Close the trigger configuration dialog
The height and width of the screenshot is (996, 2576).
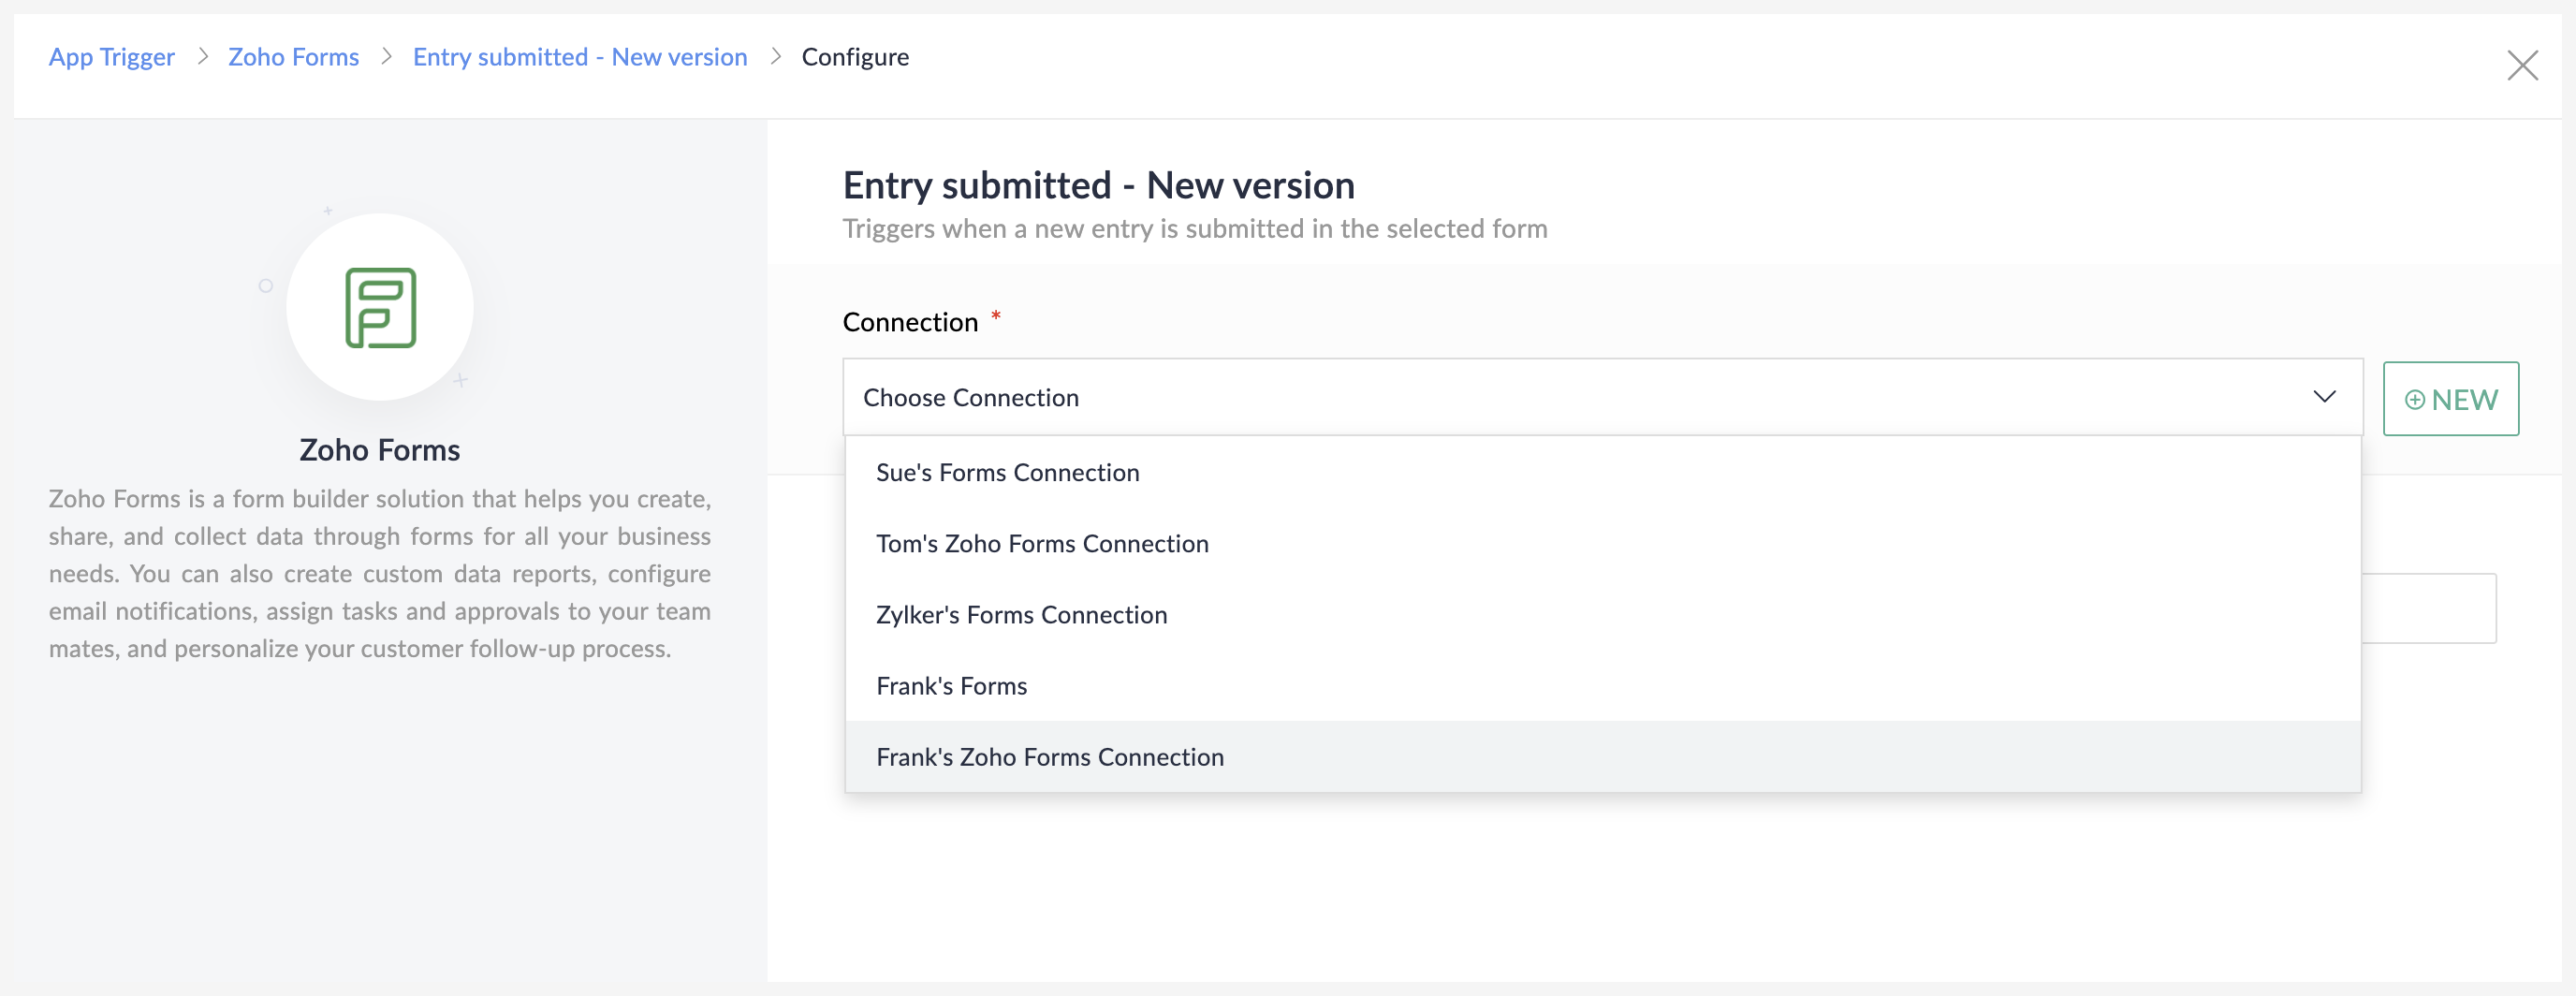tap(2522, 66)
